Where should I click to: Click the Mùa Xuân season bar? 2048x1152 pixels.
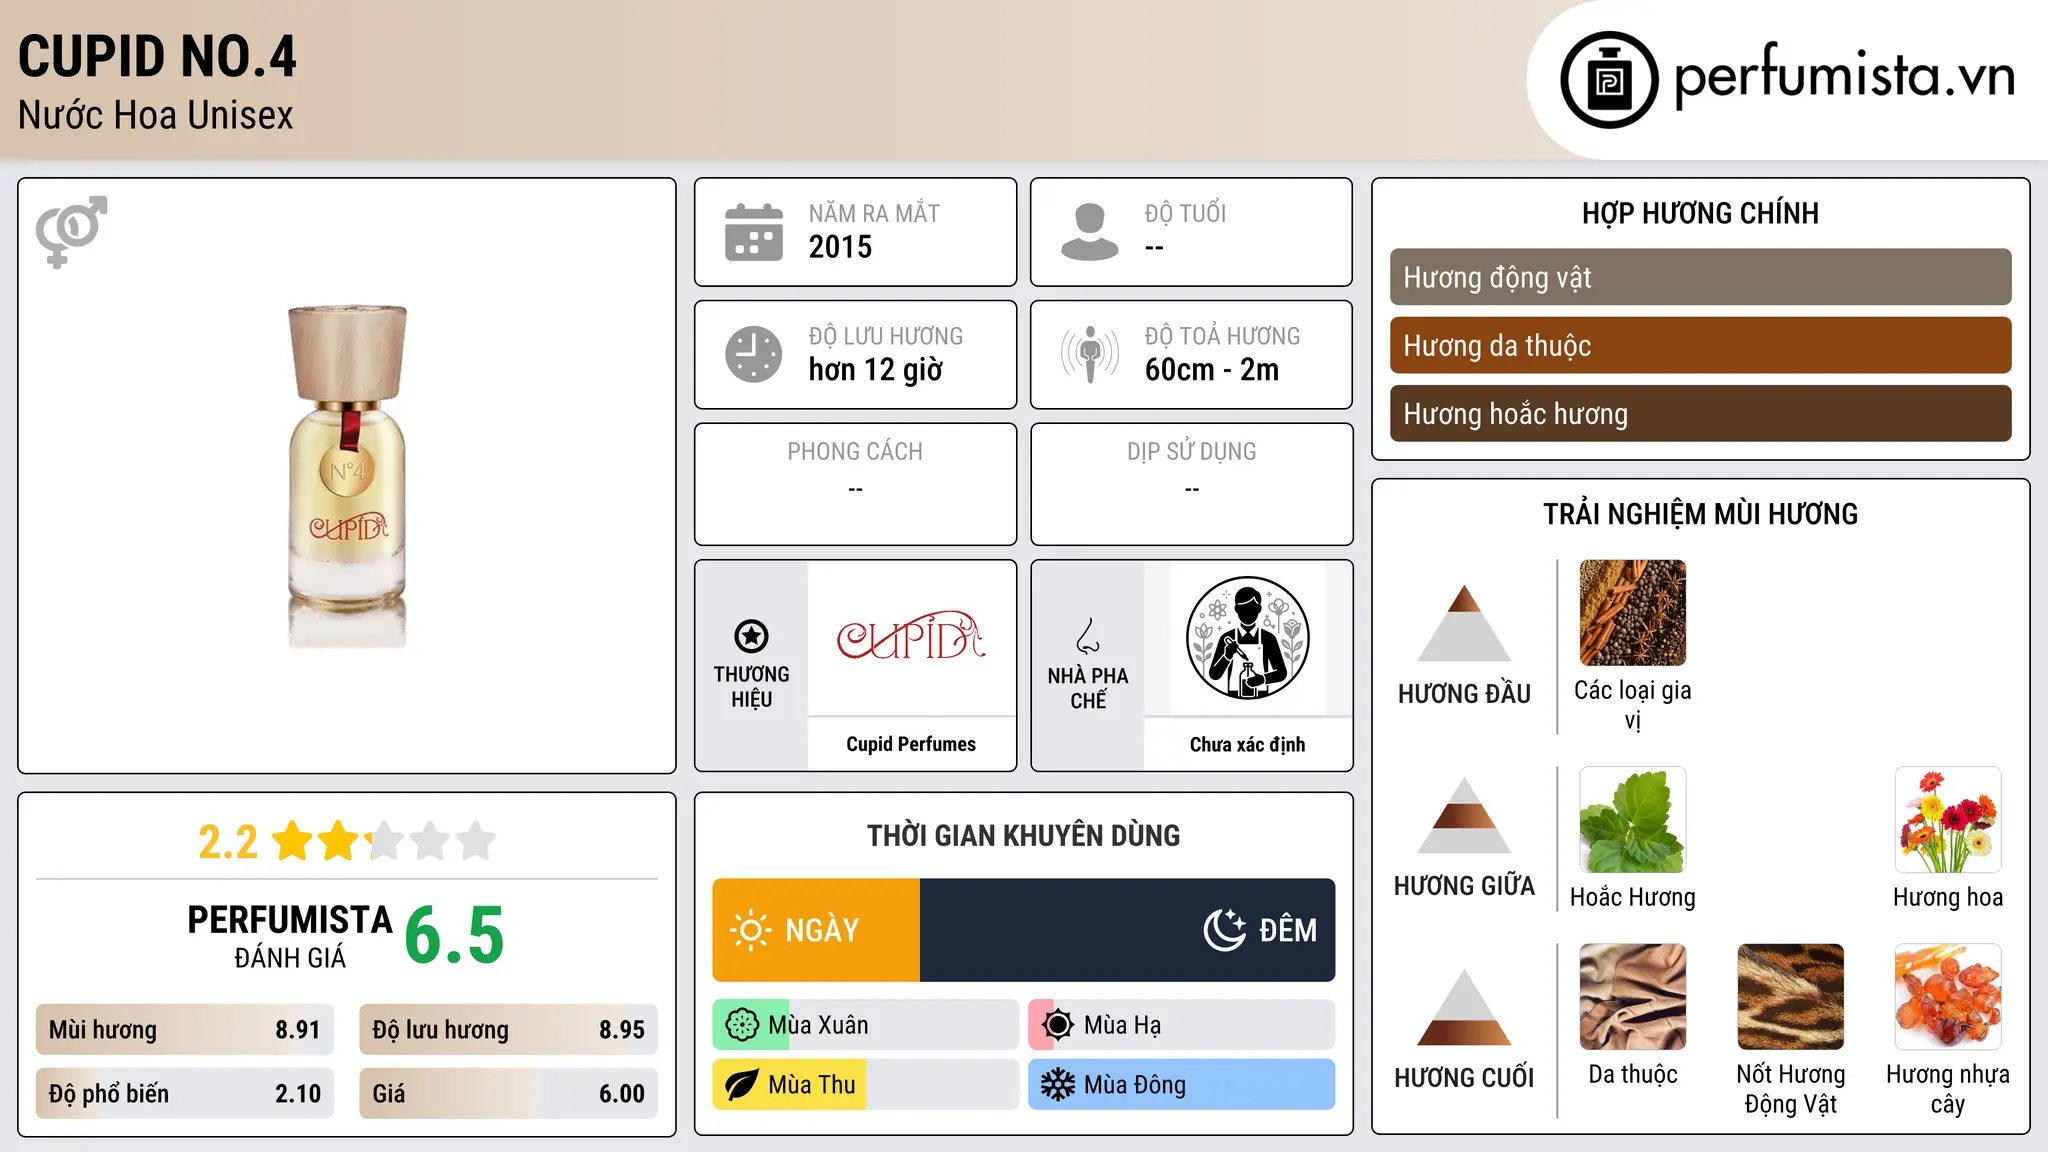pos(865,1025)
